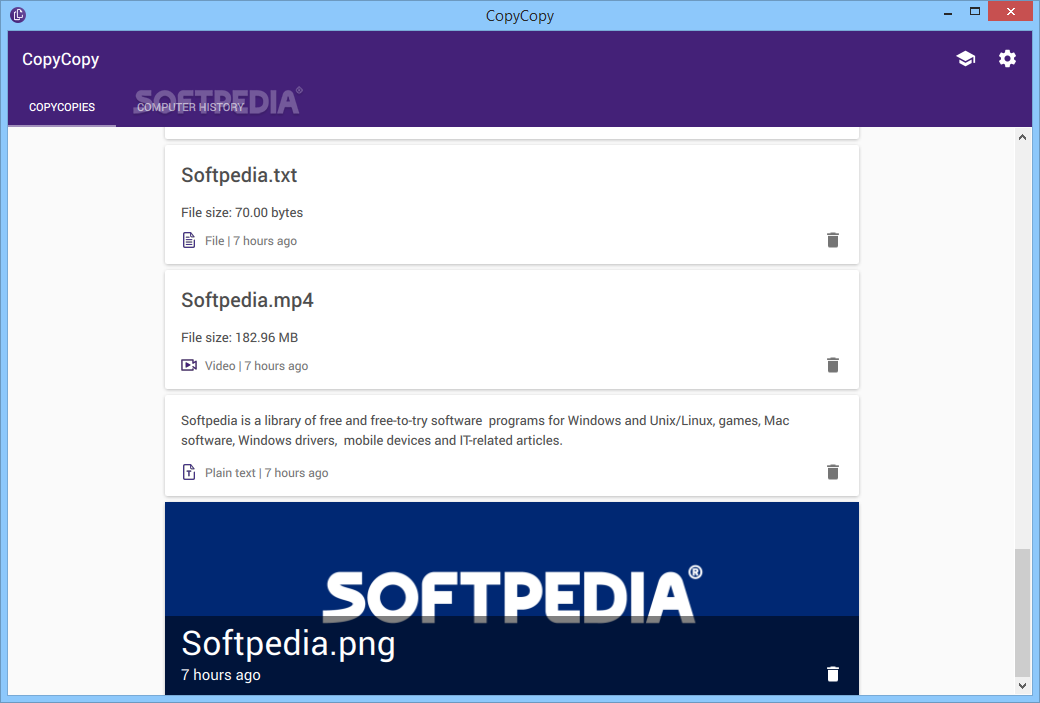Open the tutorial graduation cap icon
The width and height of the screenshot is (1040, 703).
pos(966,59)
